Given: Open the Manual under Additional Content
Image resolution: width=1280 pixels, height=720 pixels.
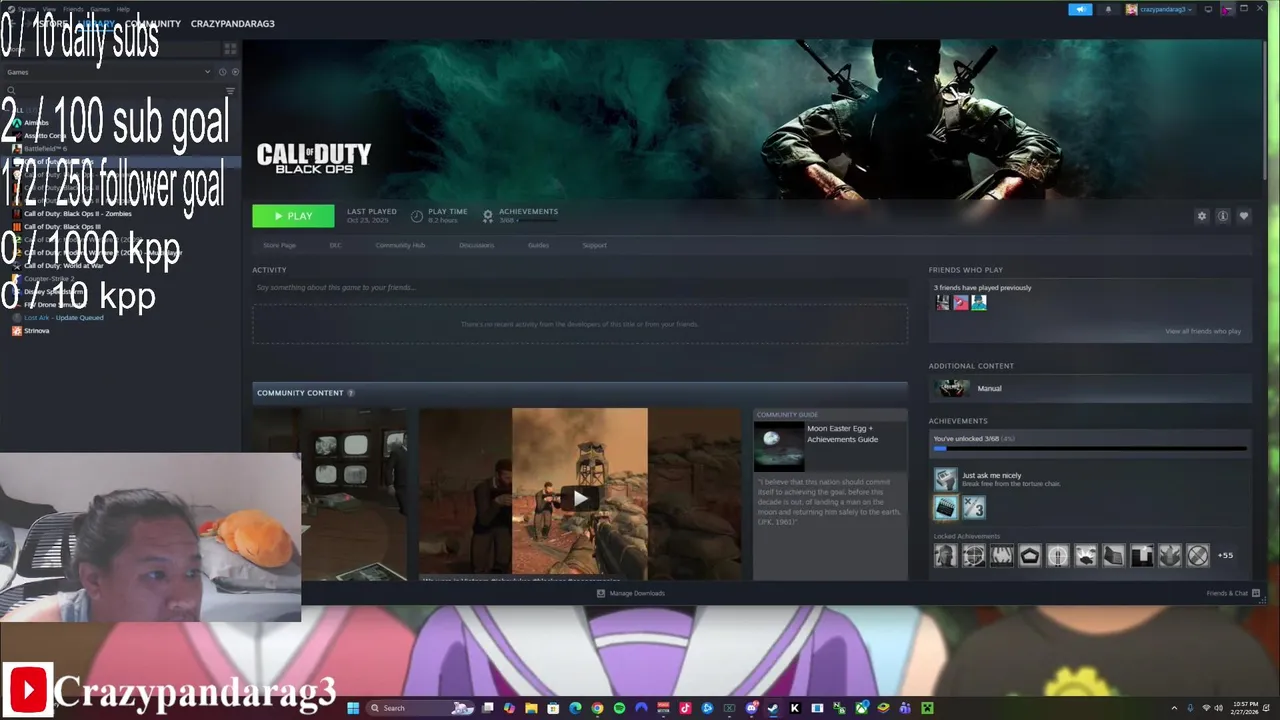Looking at the screenshot, I should point(1090,388).
